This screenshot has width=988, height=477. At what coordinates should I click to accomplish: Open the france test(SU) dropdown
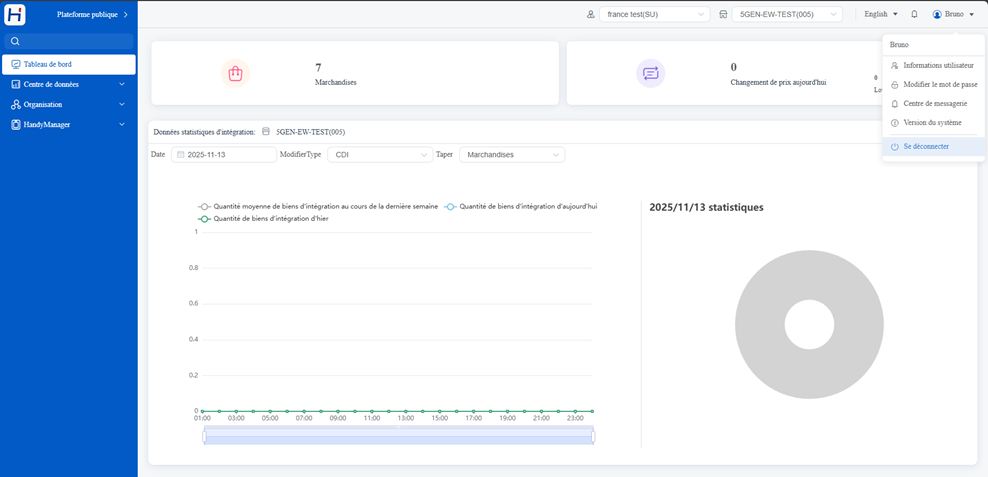pos(654,14)
